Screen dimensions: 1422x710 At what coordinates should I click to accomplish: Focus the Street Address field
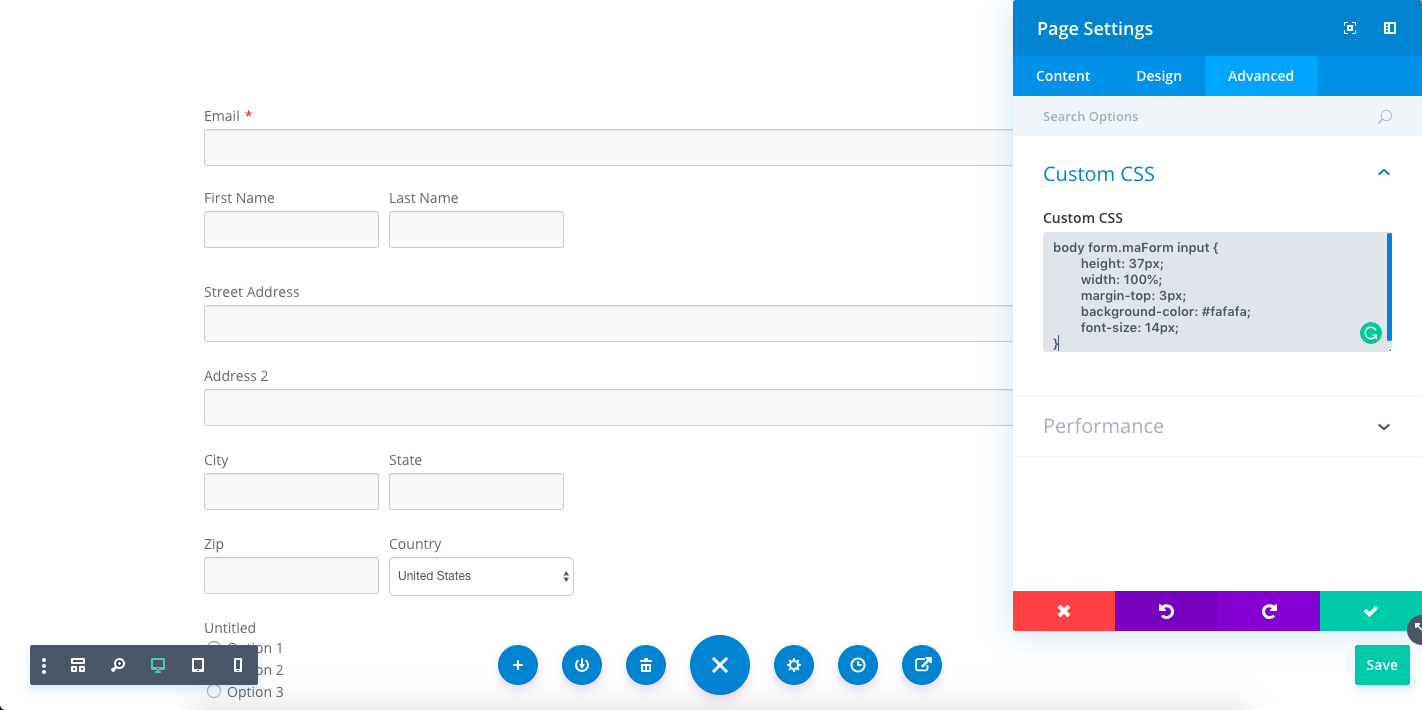608,323
